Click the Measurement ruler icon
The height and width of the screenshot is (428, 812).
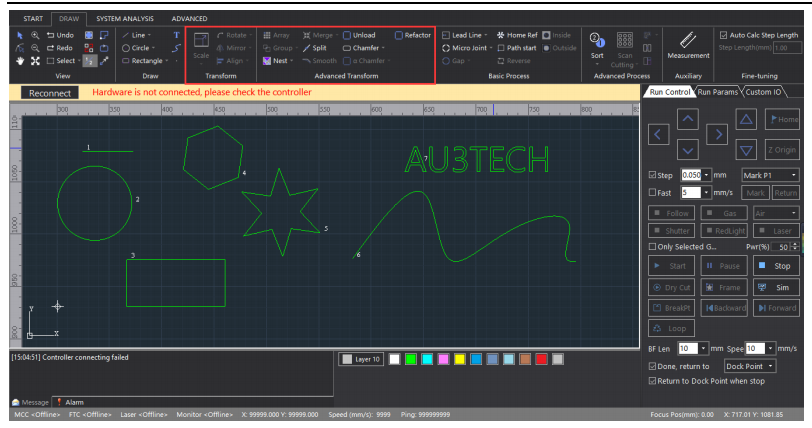coord(688,41)
